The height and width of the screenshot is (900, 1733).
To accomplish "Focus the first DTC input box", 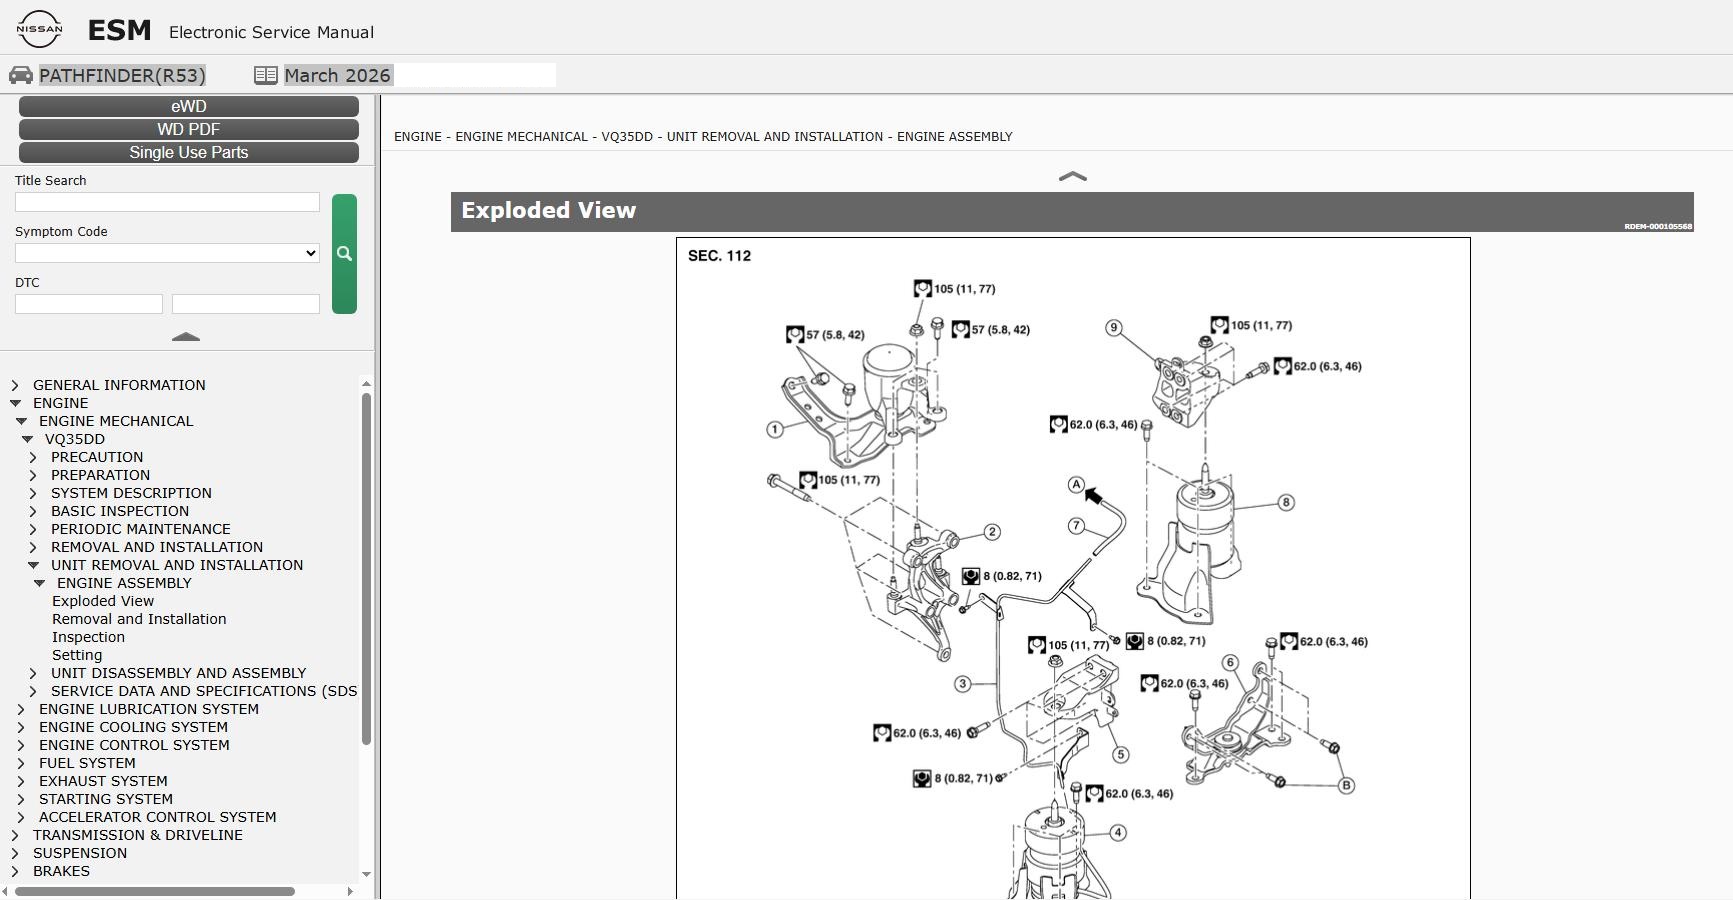I will (89, 304).
